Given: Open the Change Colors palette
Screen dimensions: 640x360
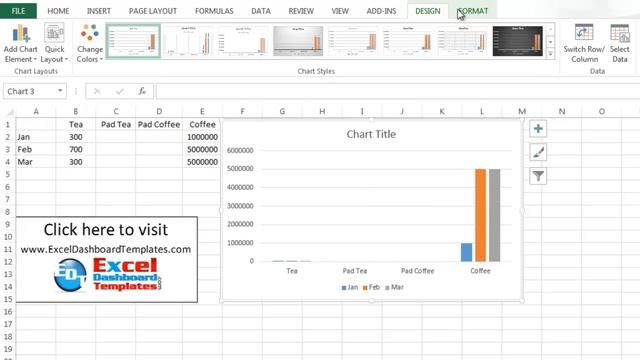Looking at the screenshot, I should click(90, 43).
